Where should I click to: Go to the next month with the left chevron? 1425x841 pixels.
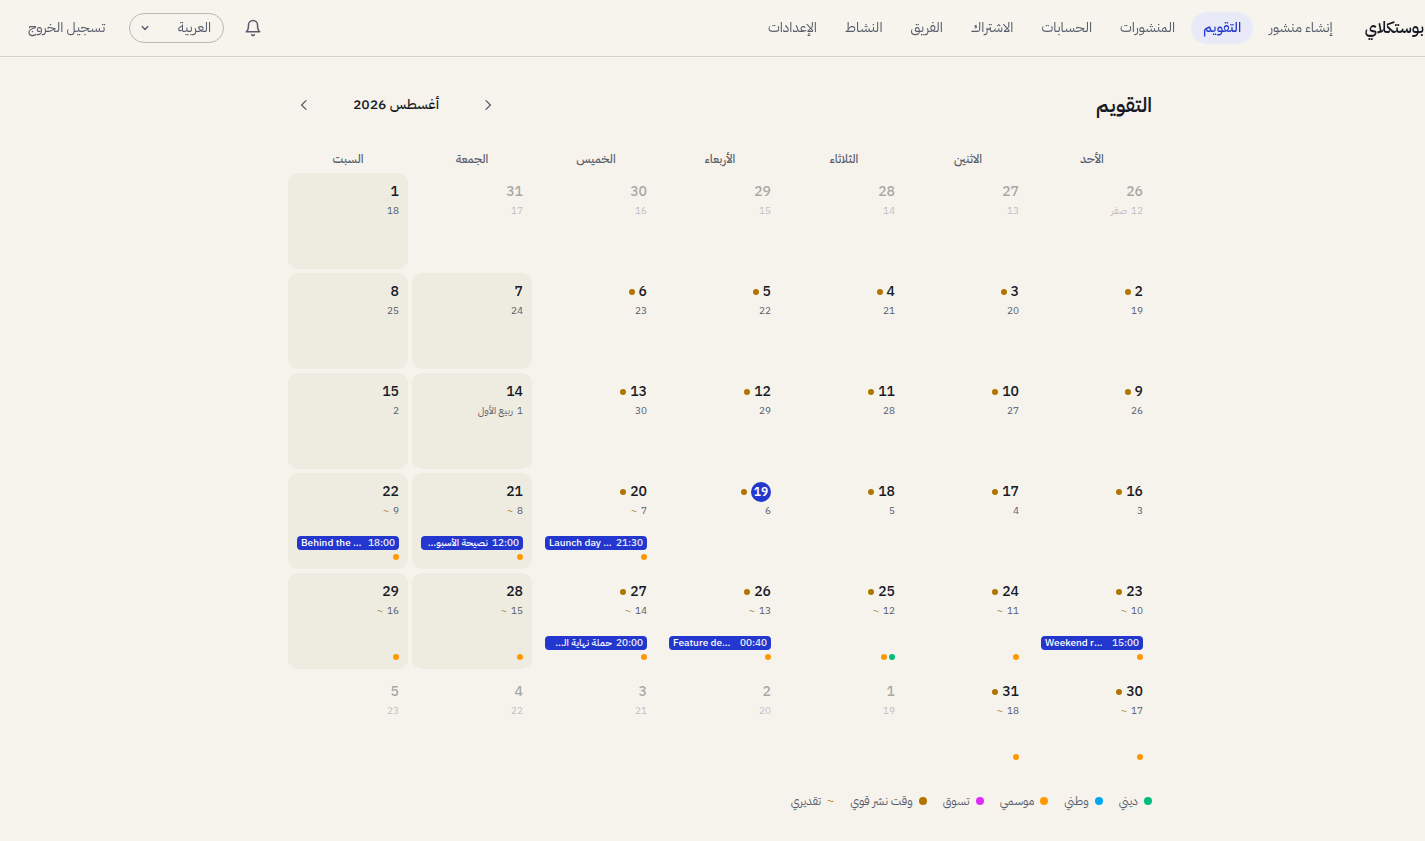click(x=304, y=105)
